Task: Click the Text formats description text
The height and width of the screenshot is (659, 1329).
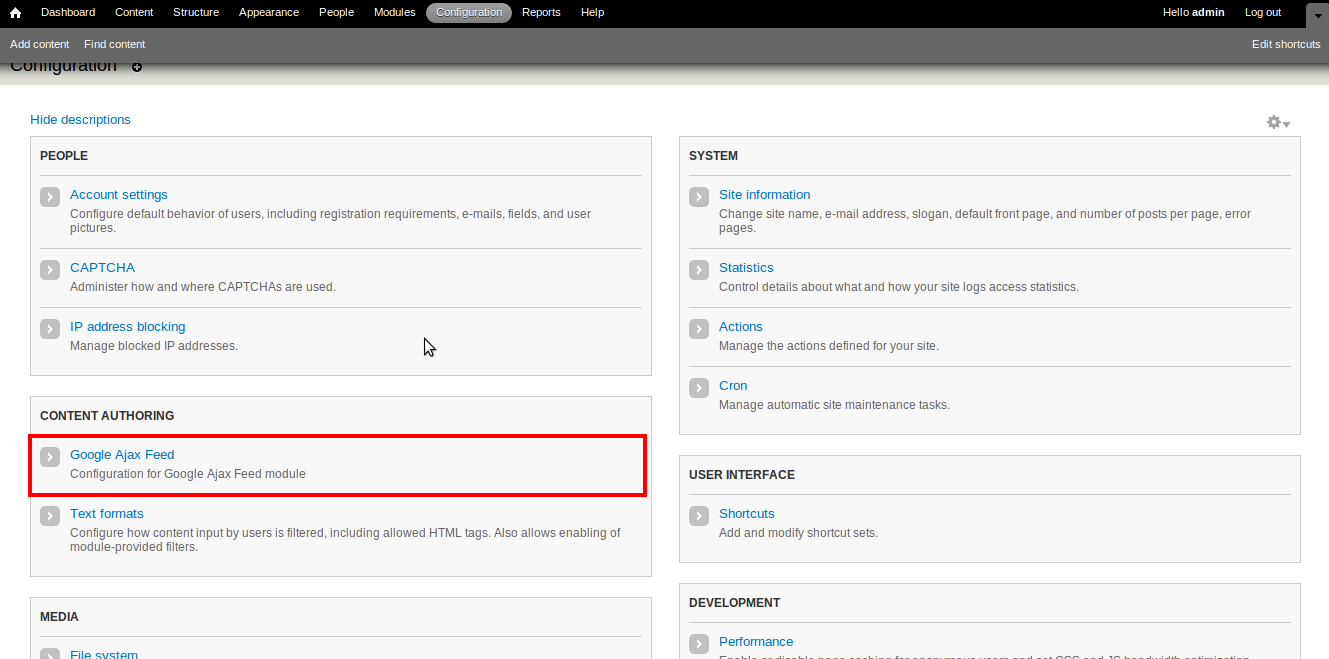Action: click(x=345, y=540)
